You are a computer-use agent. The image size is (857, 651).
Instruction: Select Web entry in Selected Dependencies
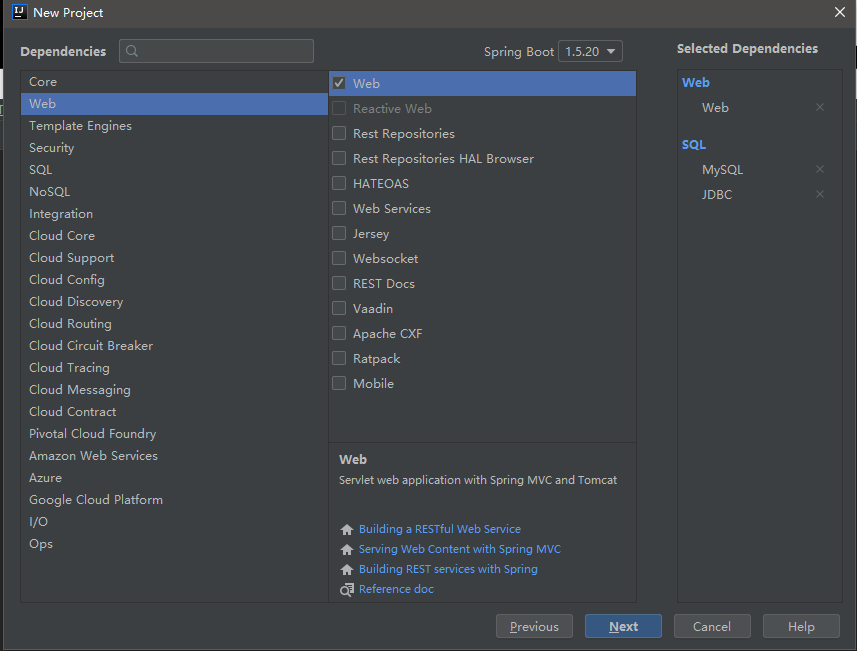[x=715, y=108]
